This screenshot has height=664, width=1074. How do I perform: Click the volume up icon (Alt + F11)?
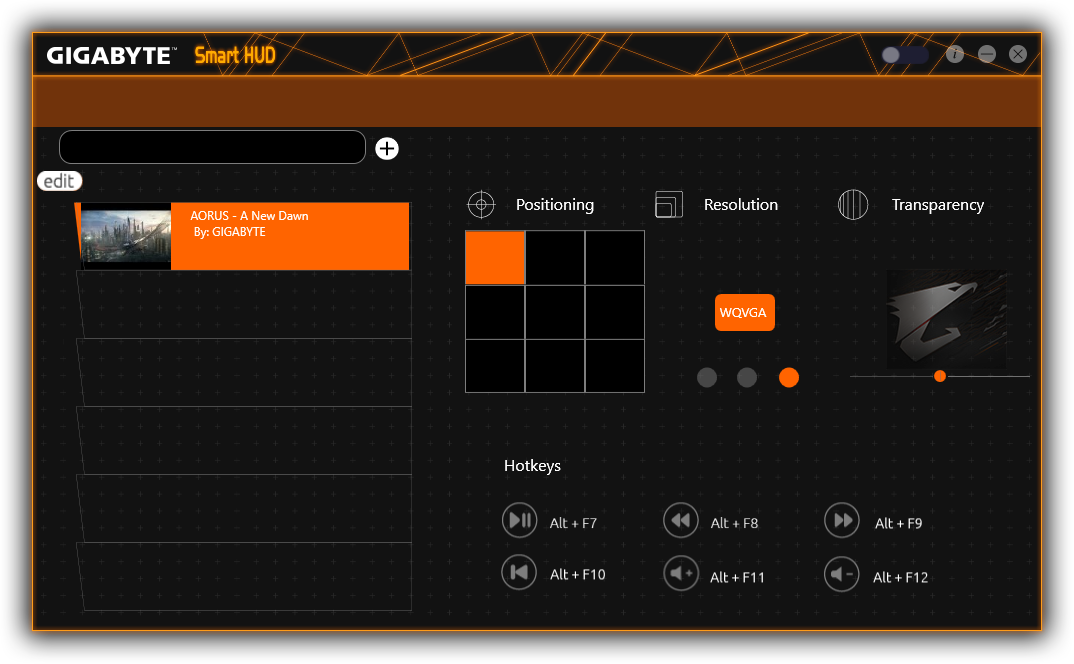(x=681, y=573)
